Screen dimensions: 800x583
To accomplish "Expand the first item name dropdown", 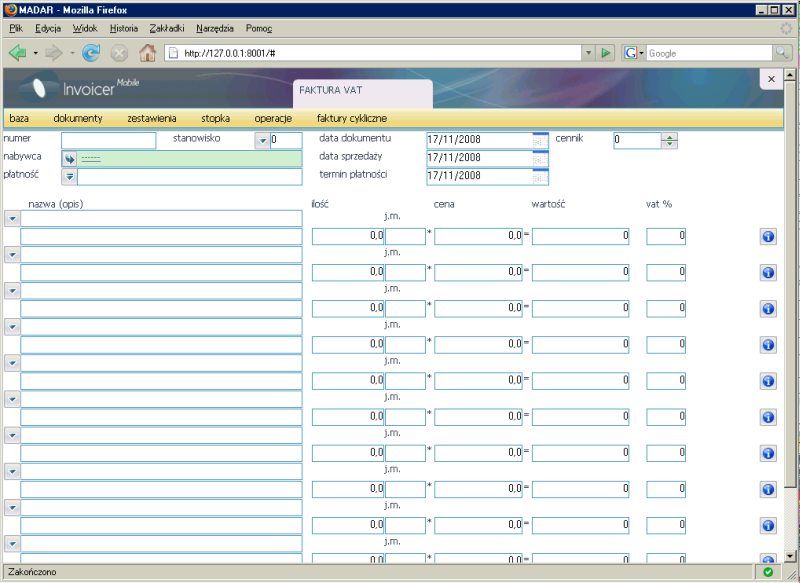I will click(12, 219).
